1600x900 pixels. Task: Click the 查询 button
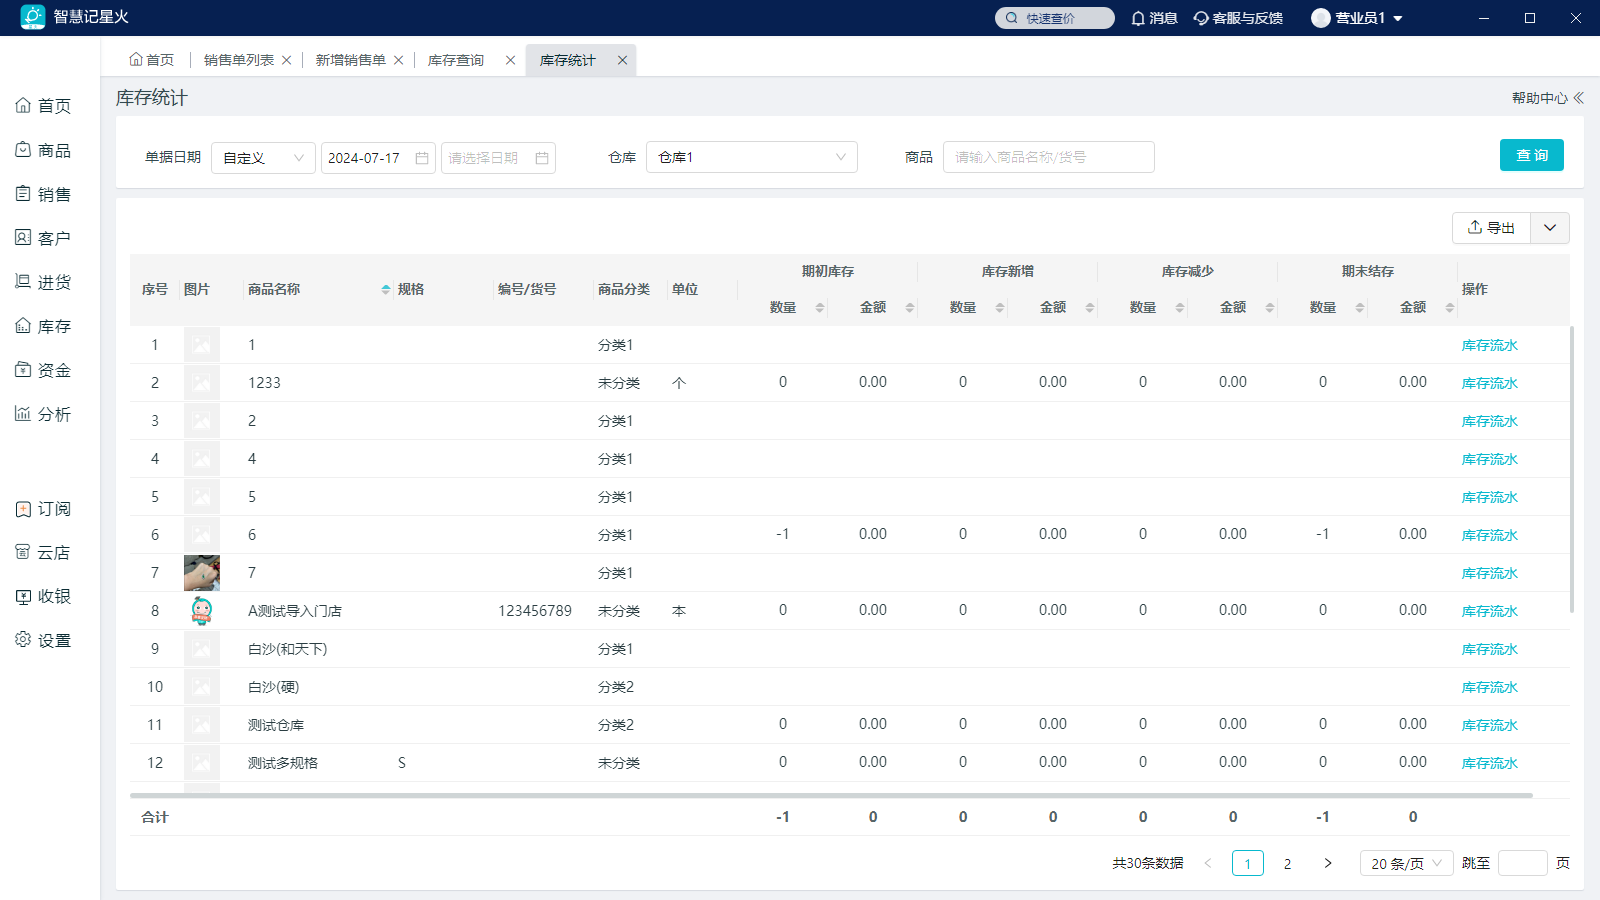[x=1532, y=155]
